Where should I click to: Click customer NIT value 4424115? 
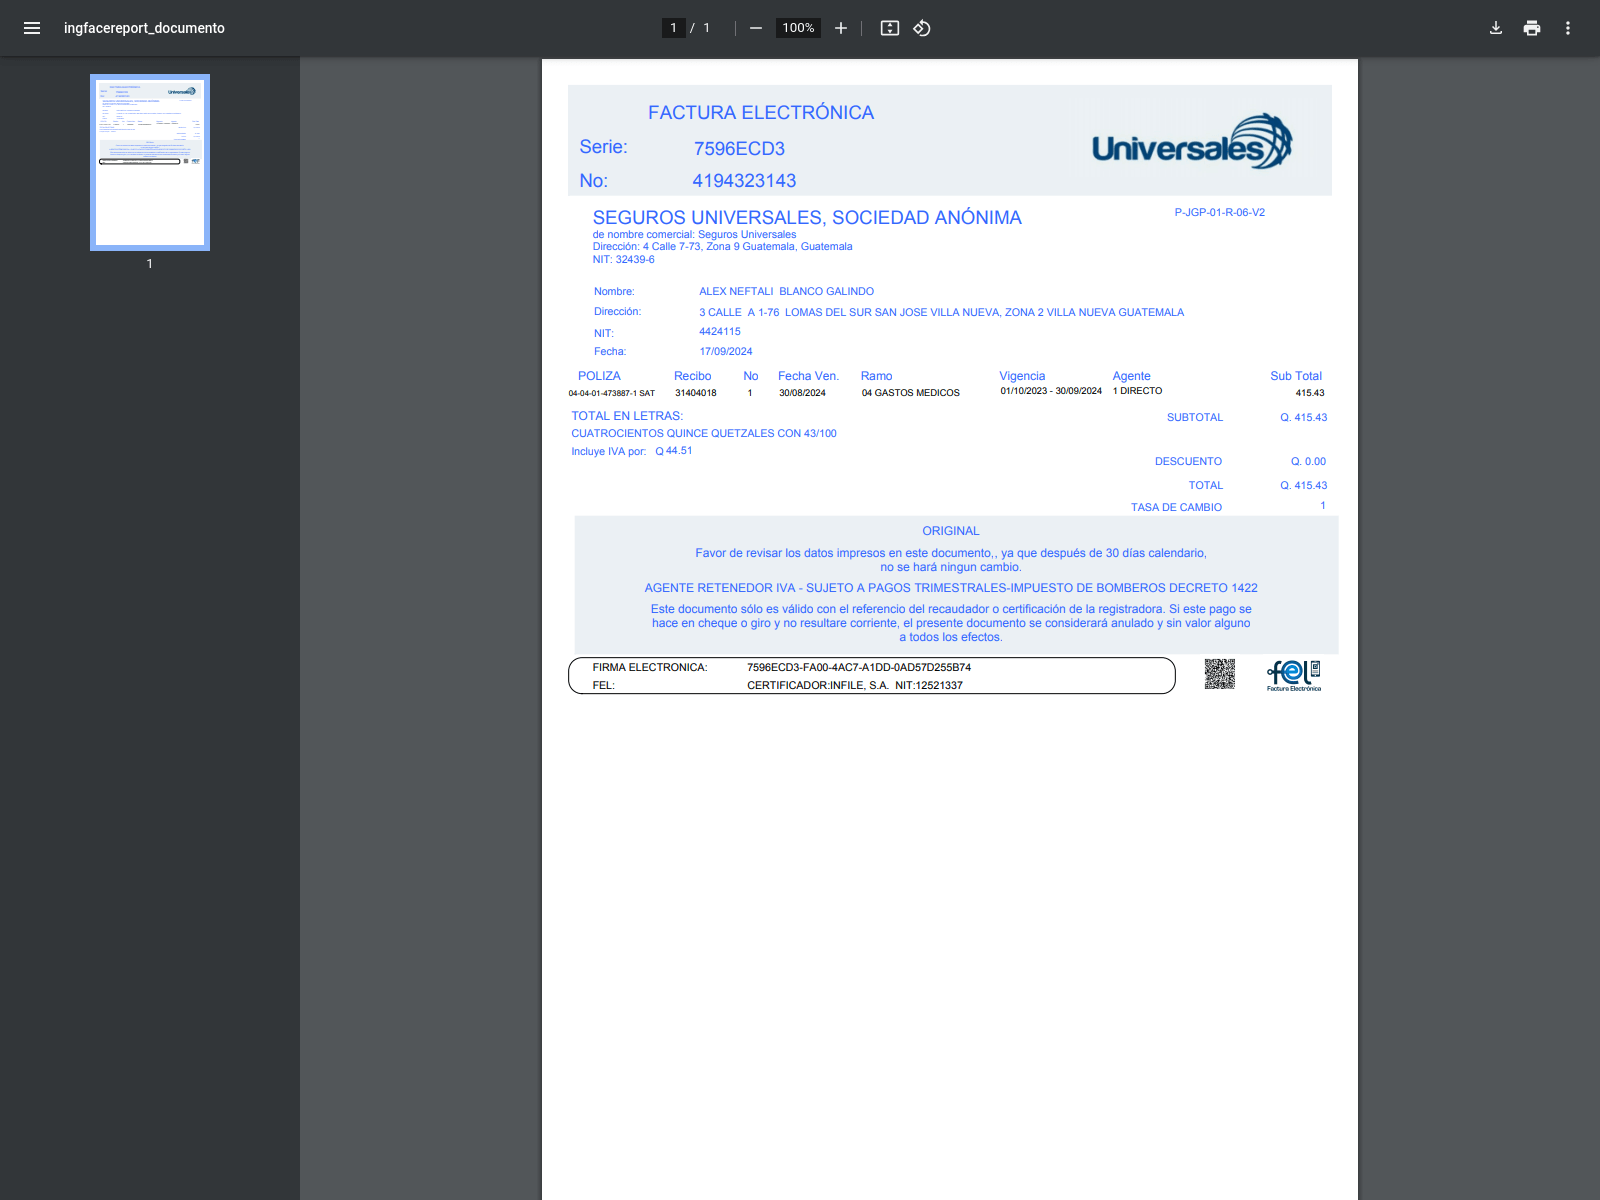(720, 332)
